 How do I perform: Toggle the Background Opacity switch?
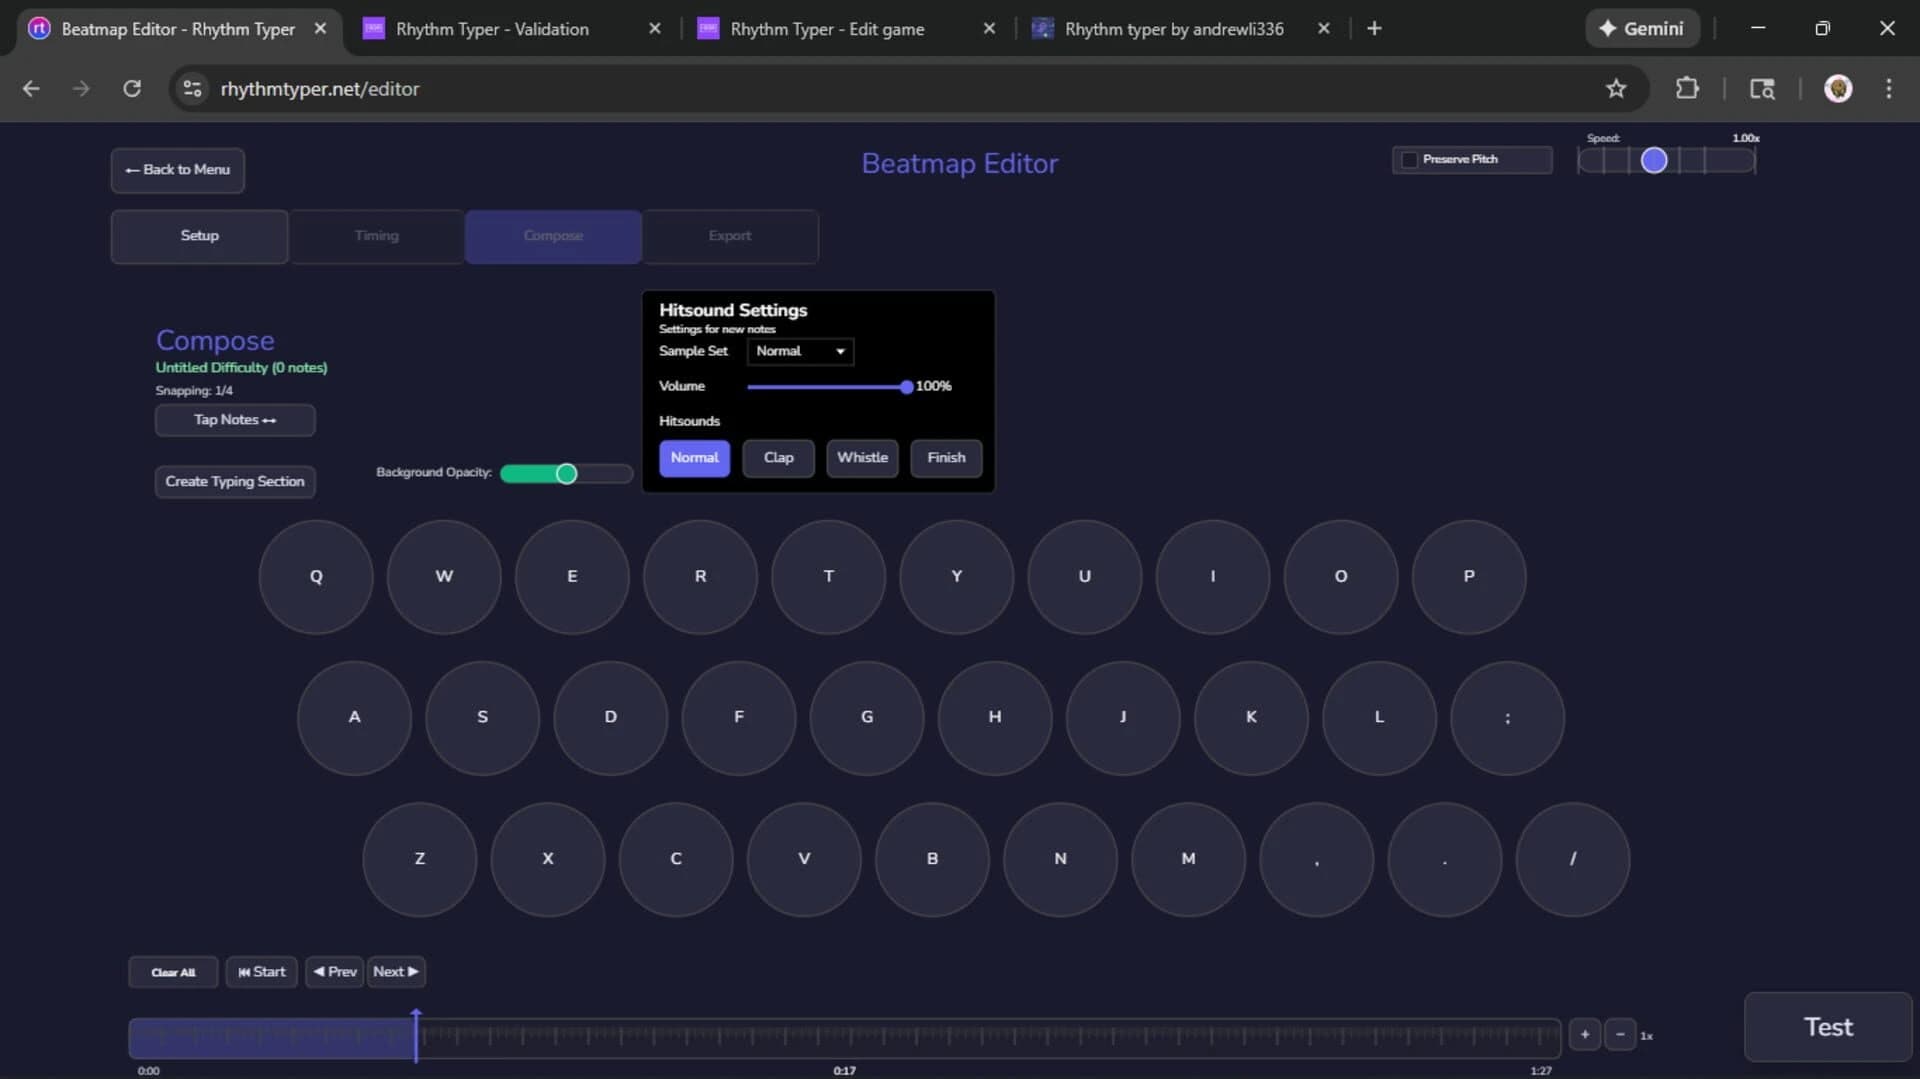565,473
